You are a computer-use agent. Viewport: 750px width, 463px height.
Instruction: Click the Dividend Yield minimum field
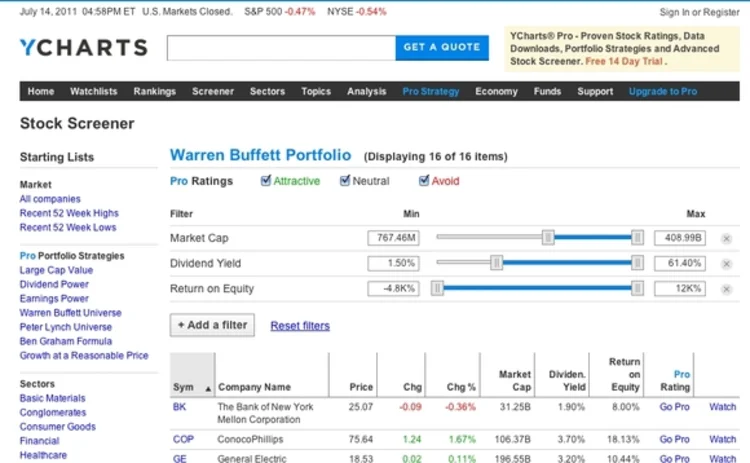(393, 263)
